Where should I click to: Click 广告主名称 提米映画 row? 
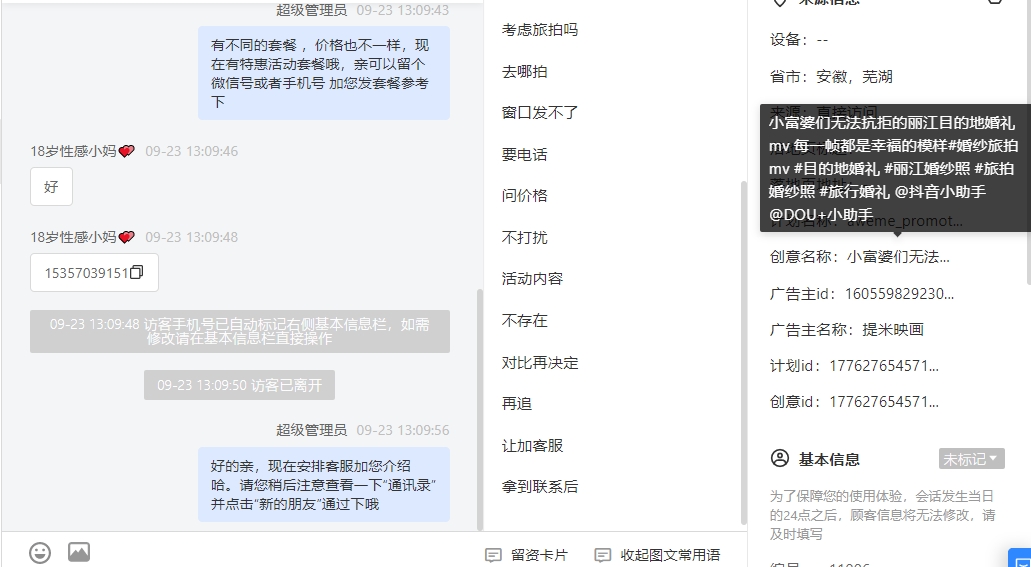(847, 330)
